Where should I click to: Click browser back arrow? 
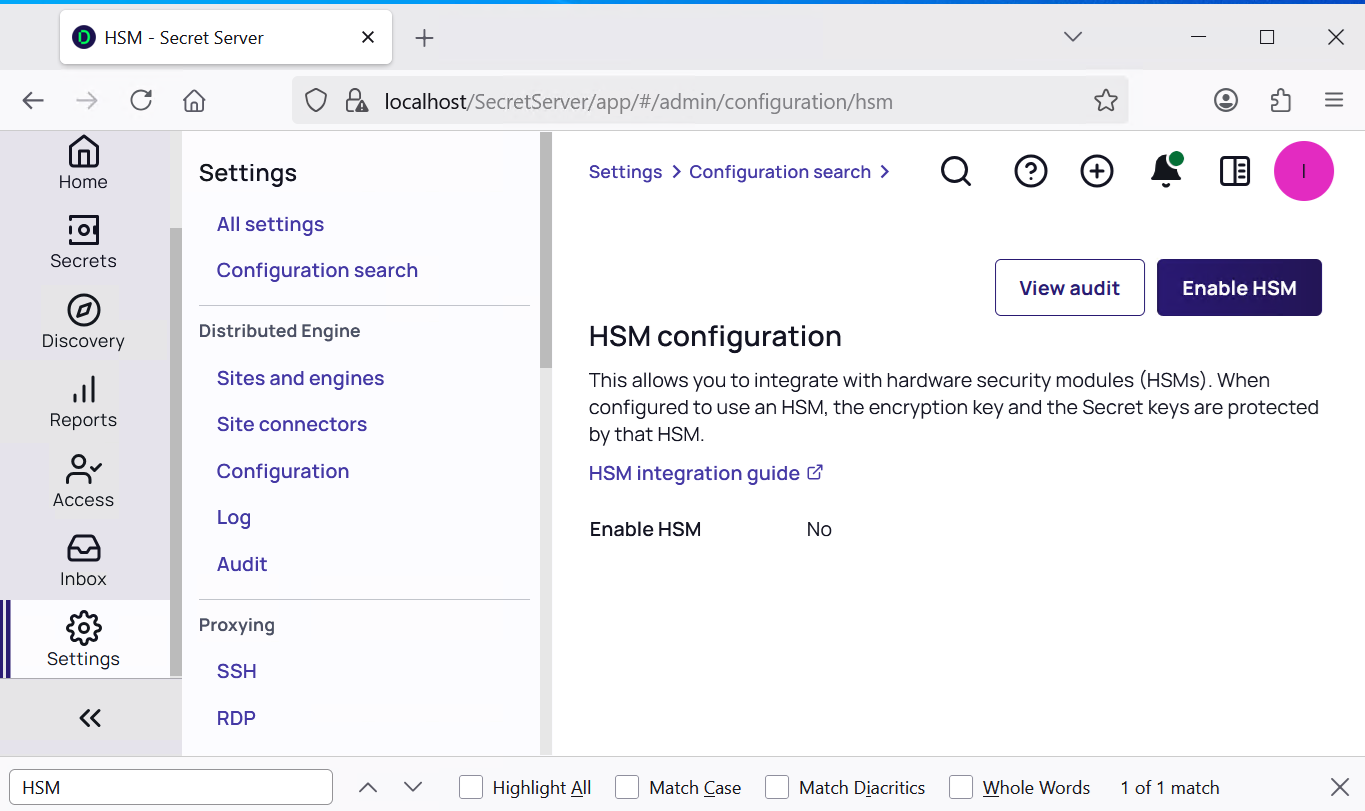point(33,101)
